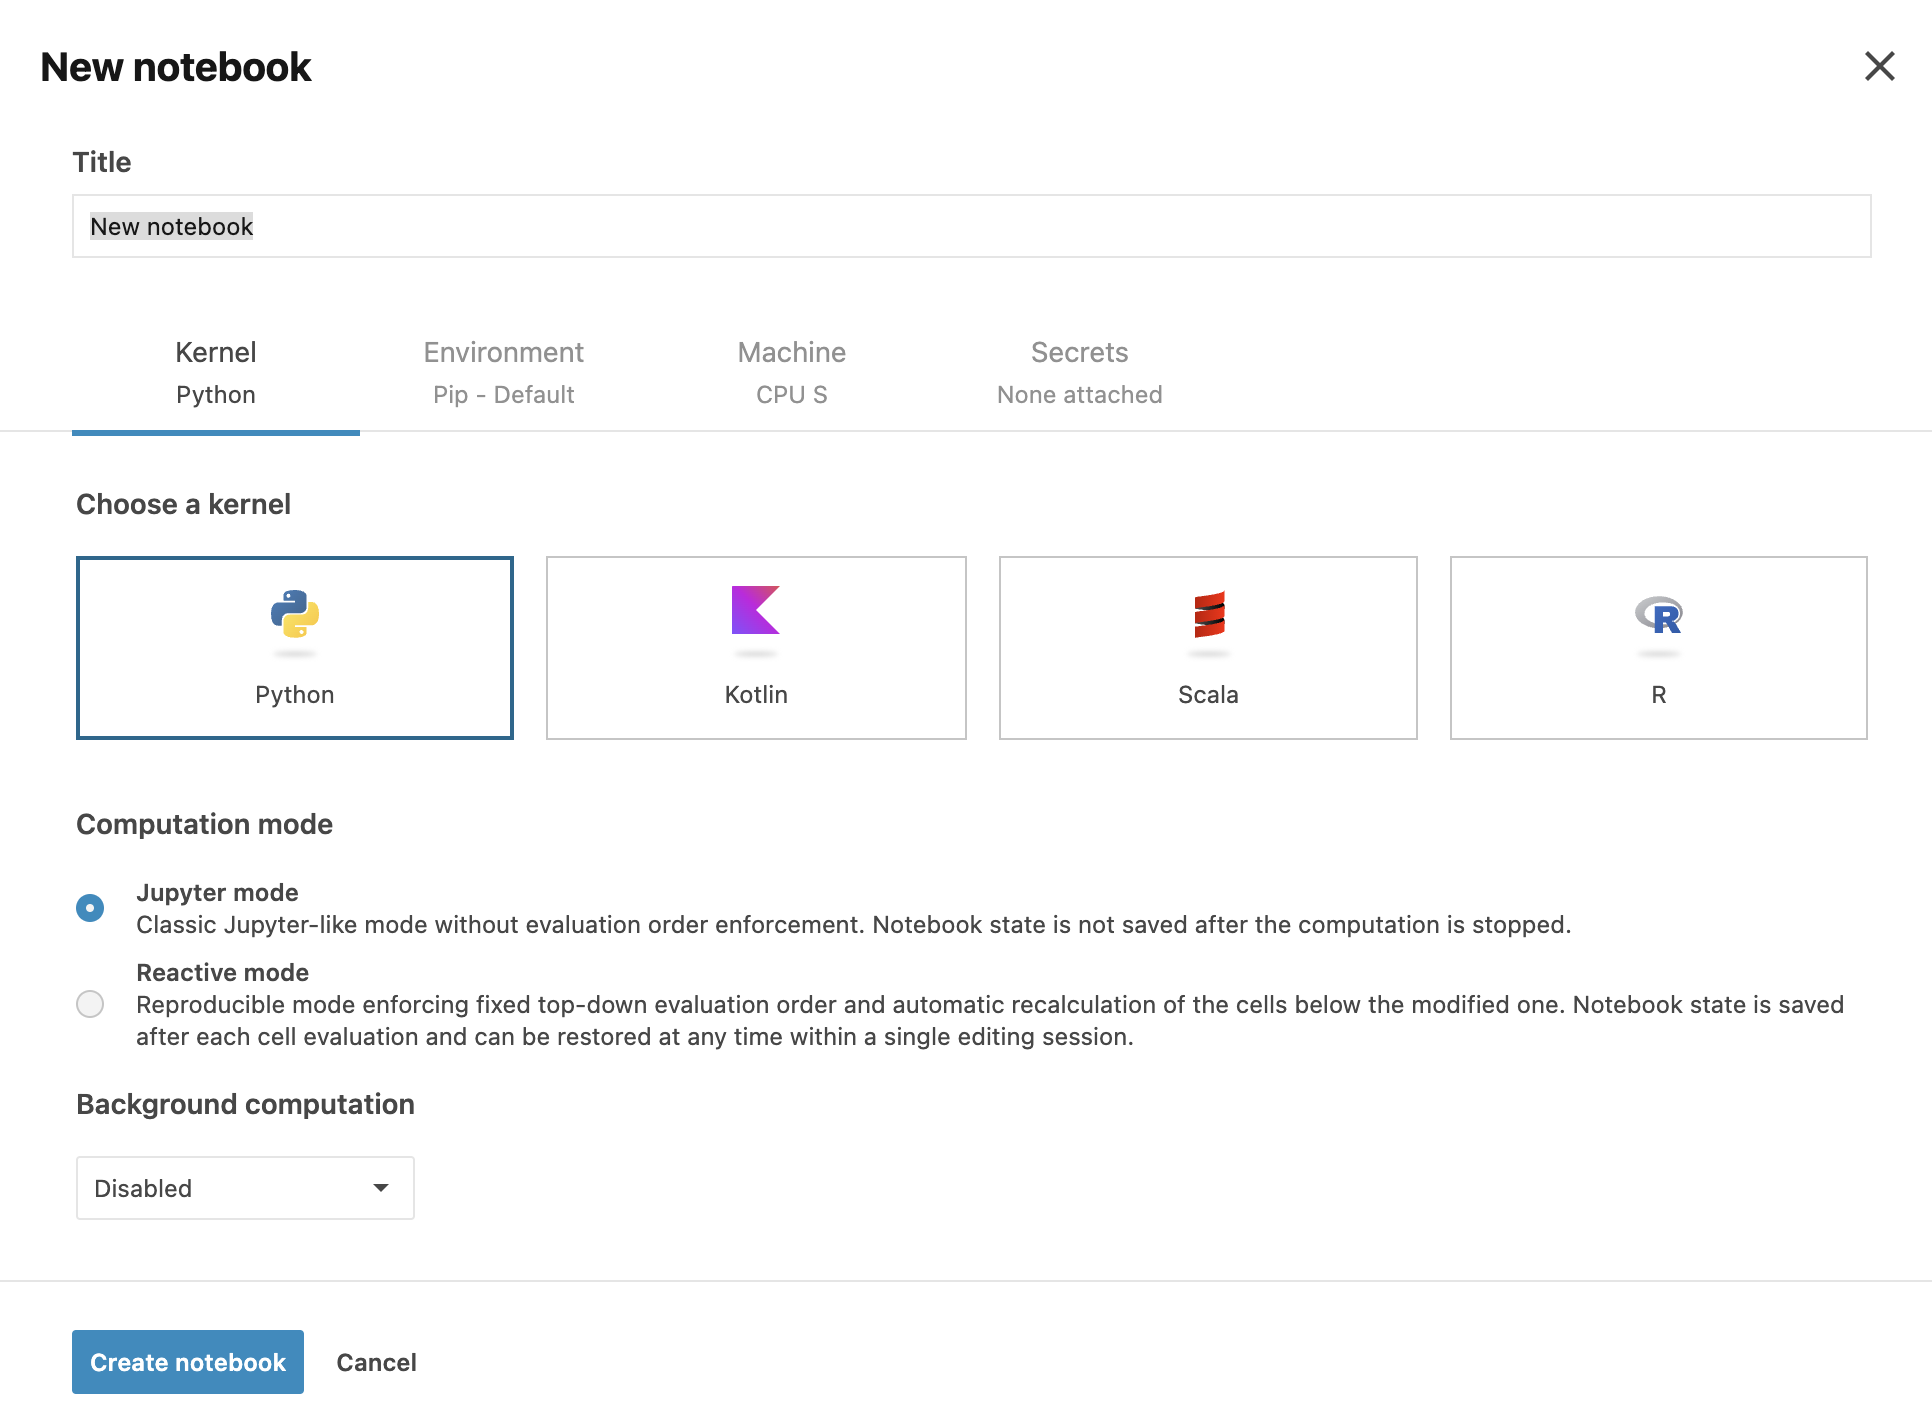Click the Disabled dropdown arrow
Screen dimensions: 1932x1406
[x=381, y=1188]
